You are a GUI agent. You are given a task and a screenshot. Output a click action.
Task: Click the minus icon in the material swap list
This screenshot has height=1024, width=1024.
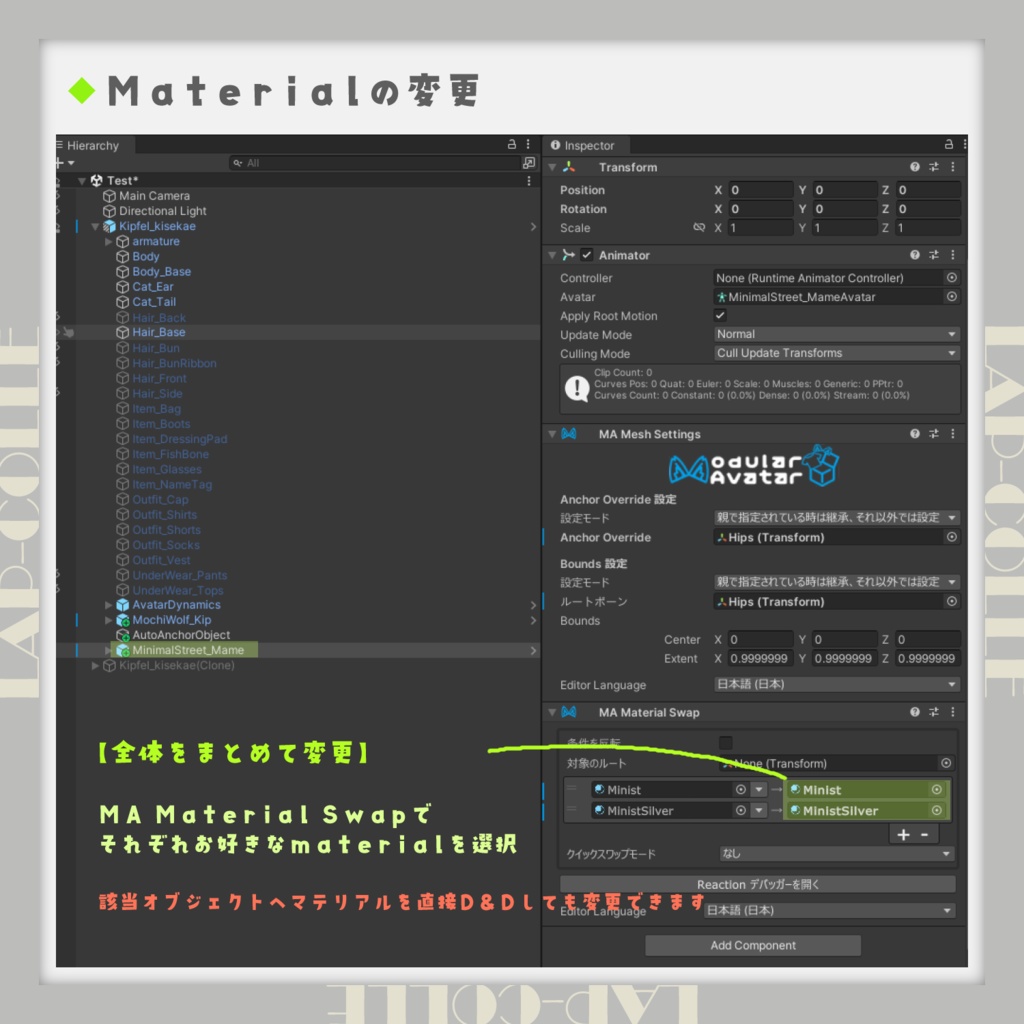[x=925, y=834]
